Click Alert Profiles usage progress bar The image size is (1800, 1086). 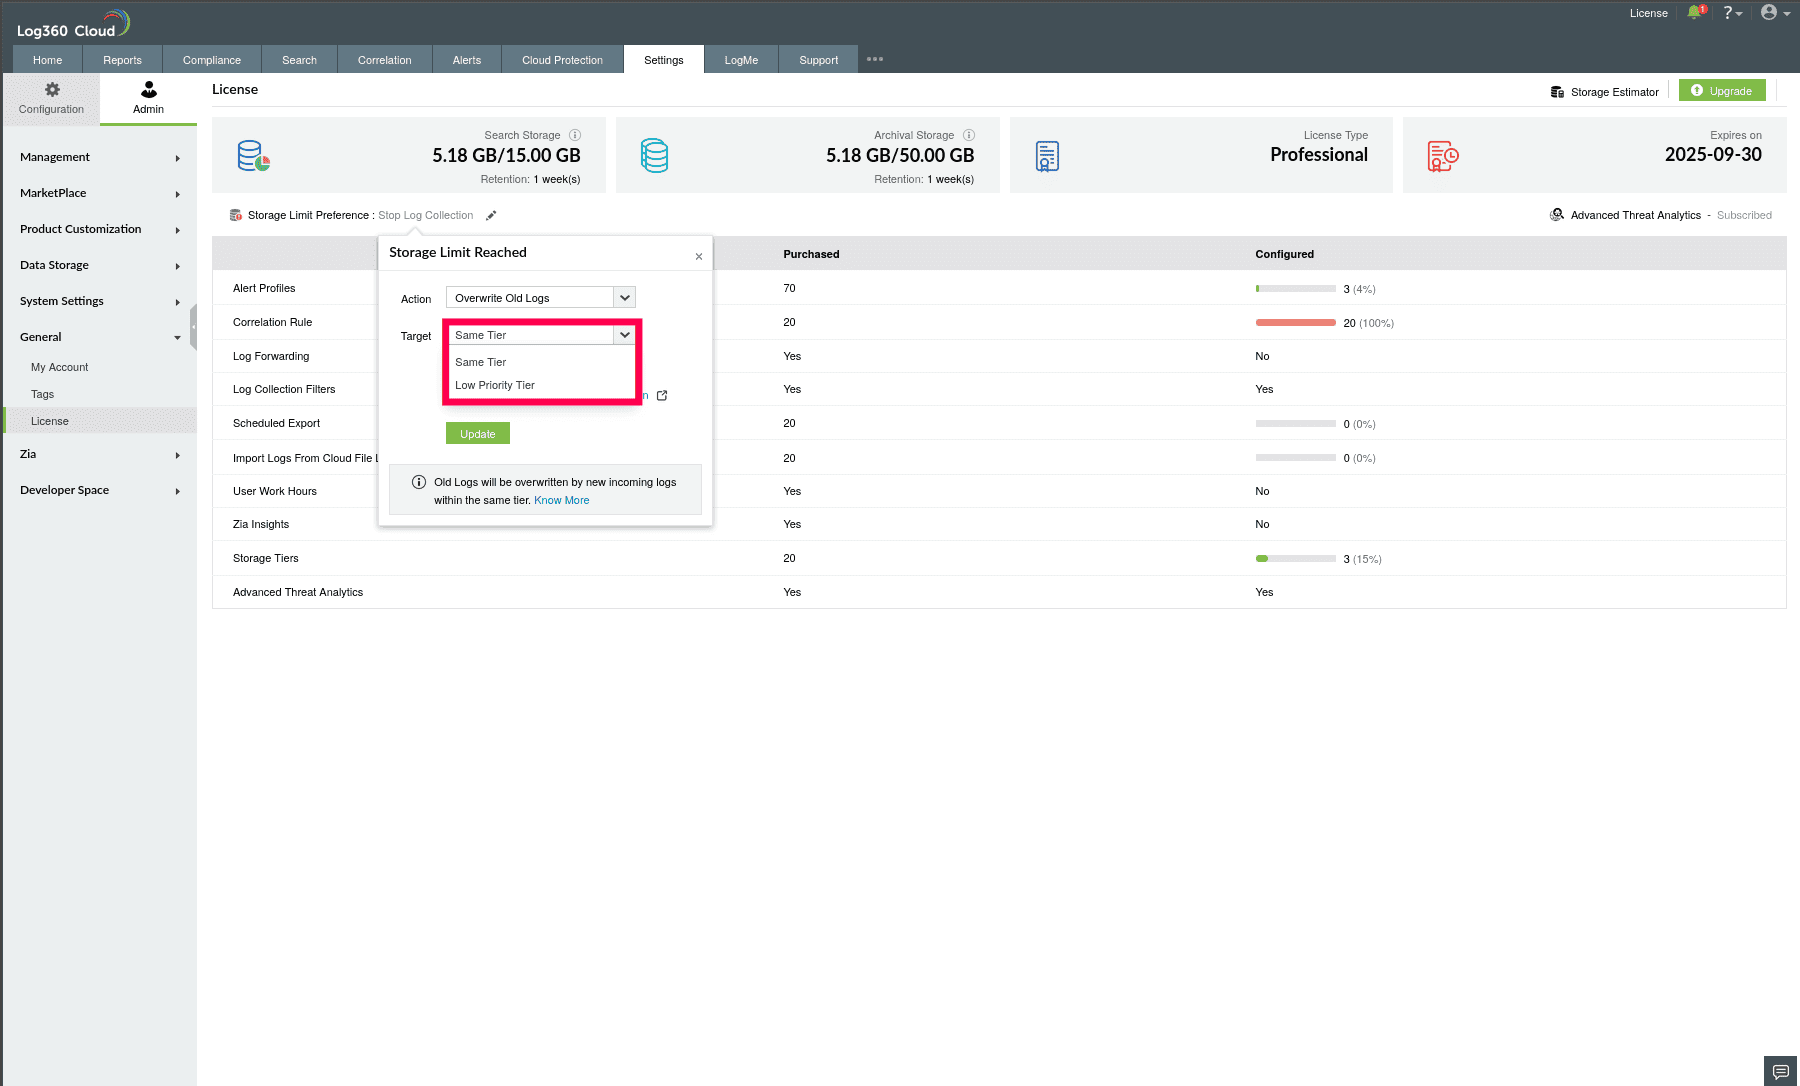click(1295, 289)
